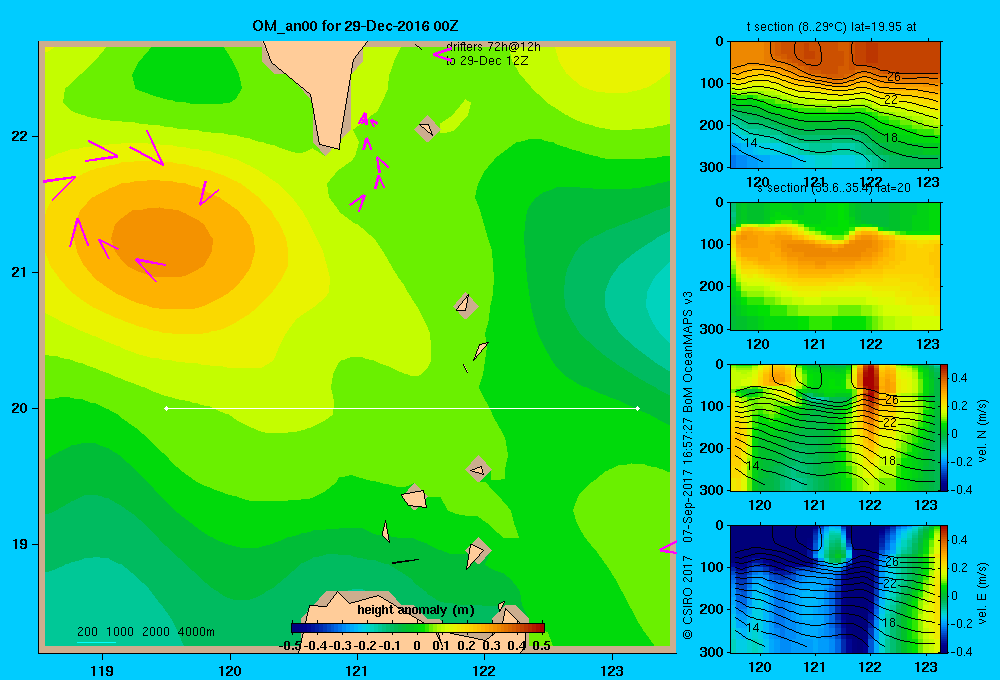Click longitude label 122 below the main map
Viewport: 1000px width, 680px height.
(x=484, y=670)
